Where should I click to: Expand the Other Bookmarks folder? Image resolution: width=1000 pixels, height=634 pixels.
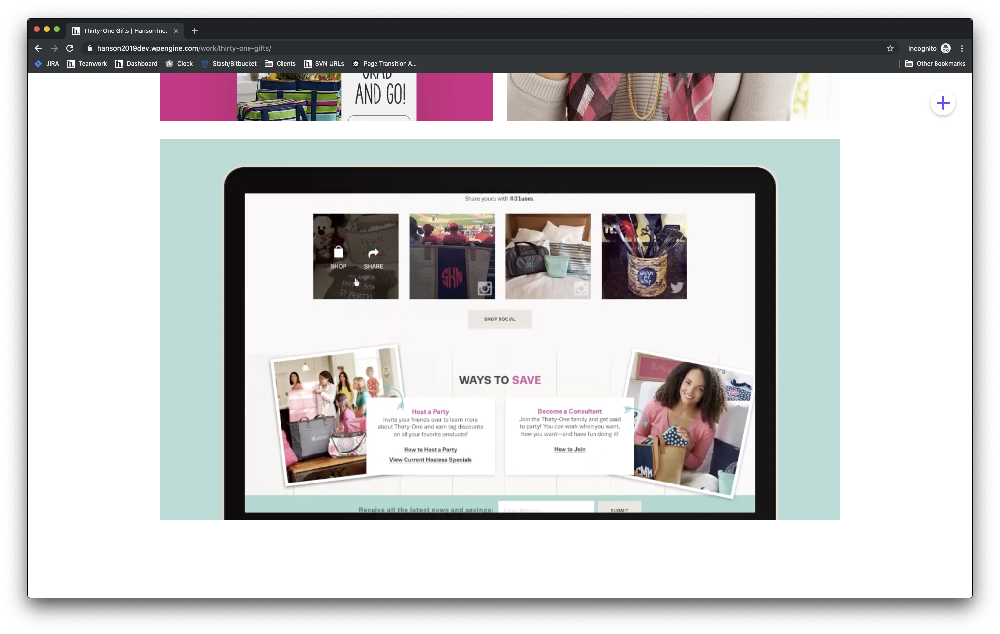(935, 64)
